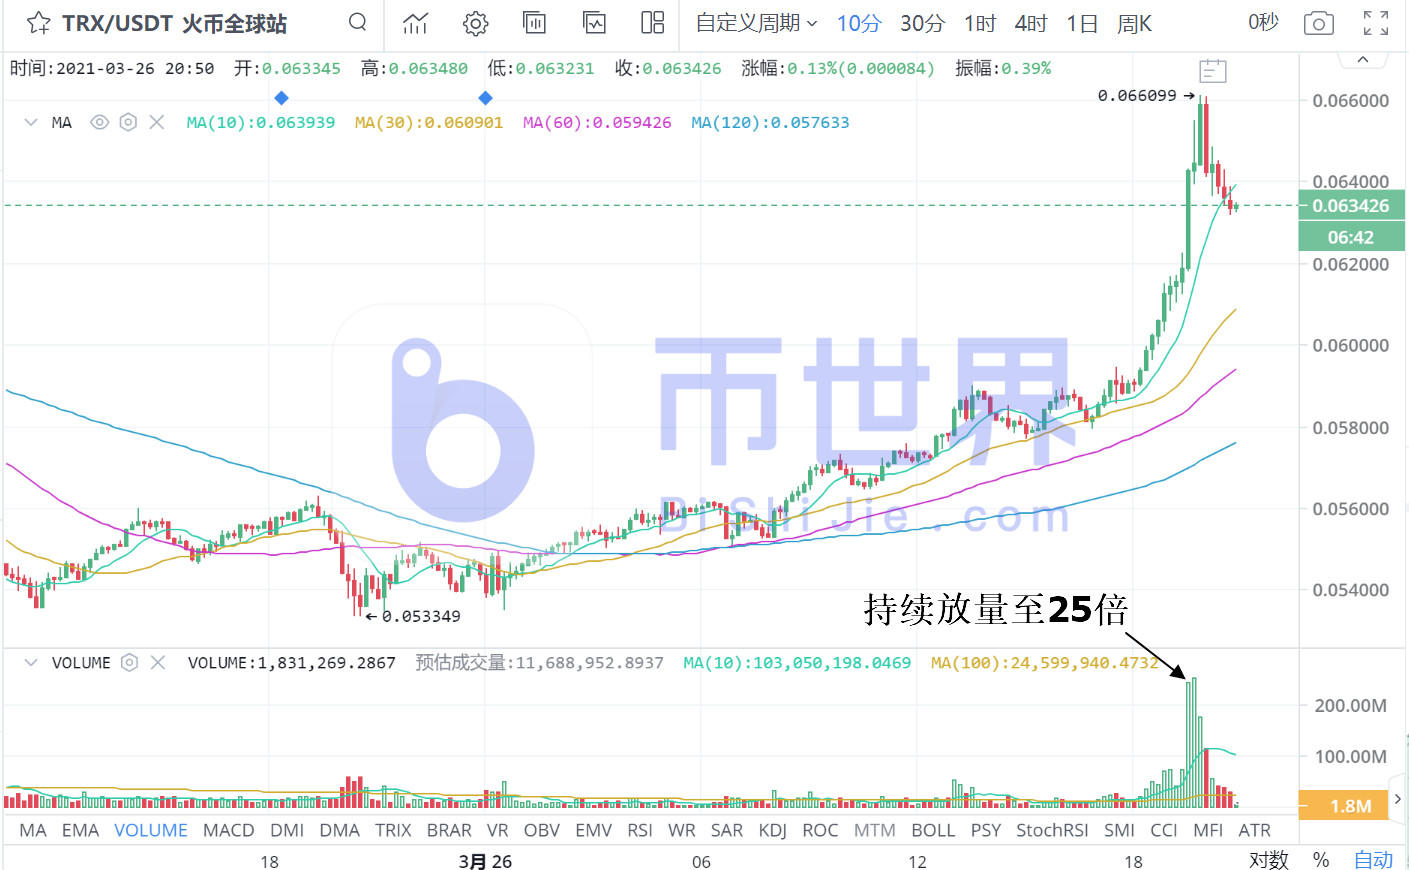Open the chart settings gear icon
Image resolution: width=1409 pixels, height=870 pixels.
click(475, 23)
